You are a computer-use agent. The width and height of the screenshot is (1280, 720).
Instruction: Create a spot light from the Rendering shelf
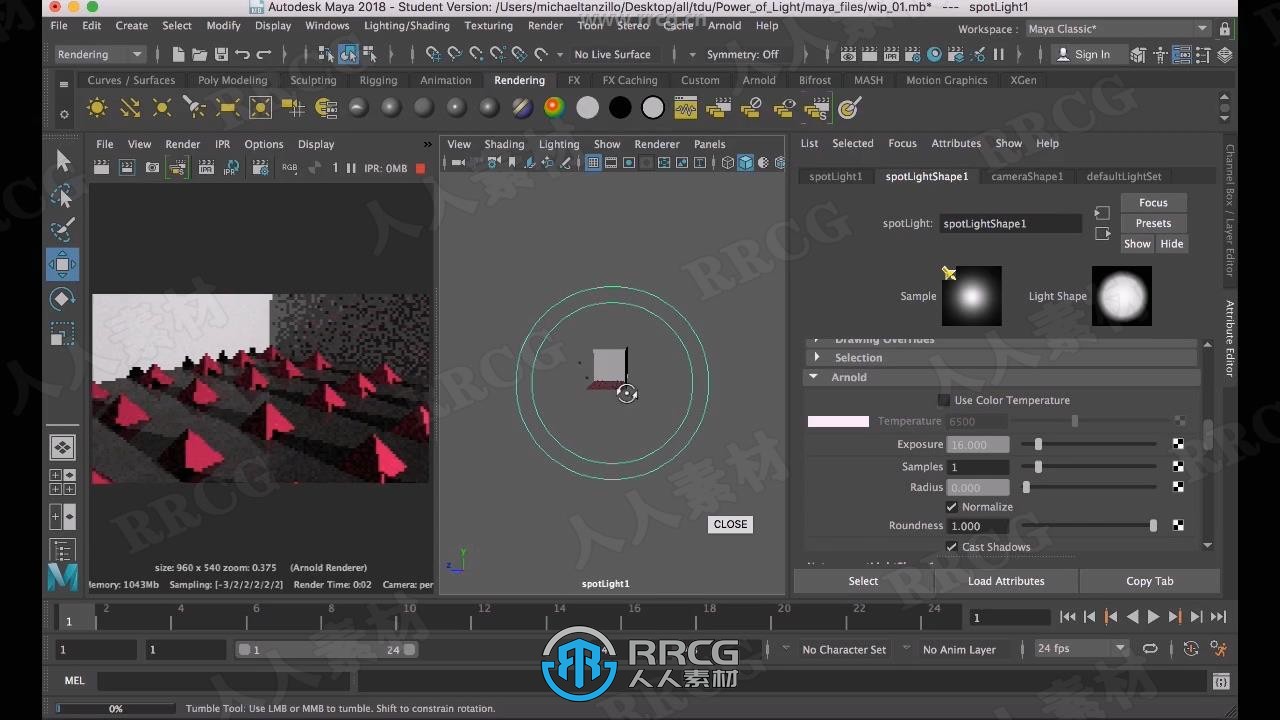click(195, 108)
